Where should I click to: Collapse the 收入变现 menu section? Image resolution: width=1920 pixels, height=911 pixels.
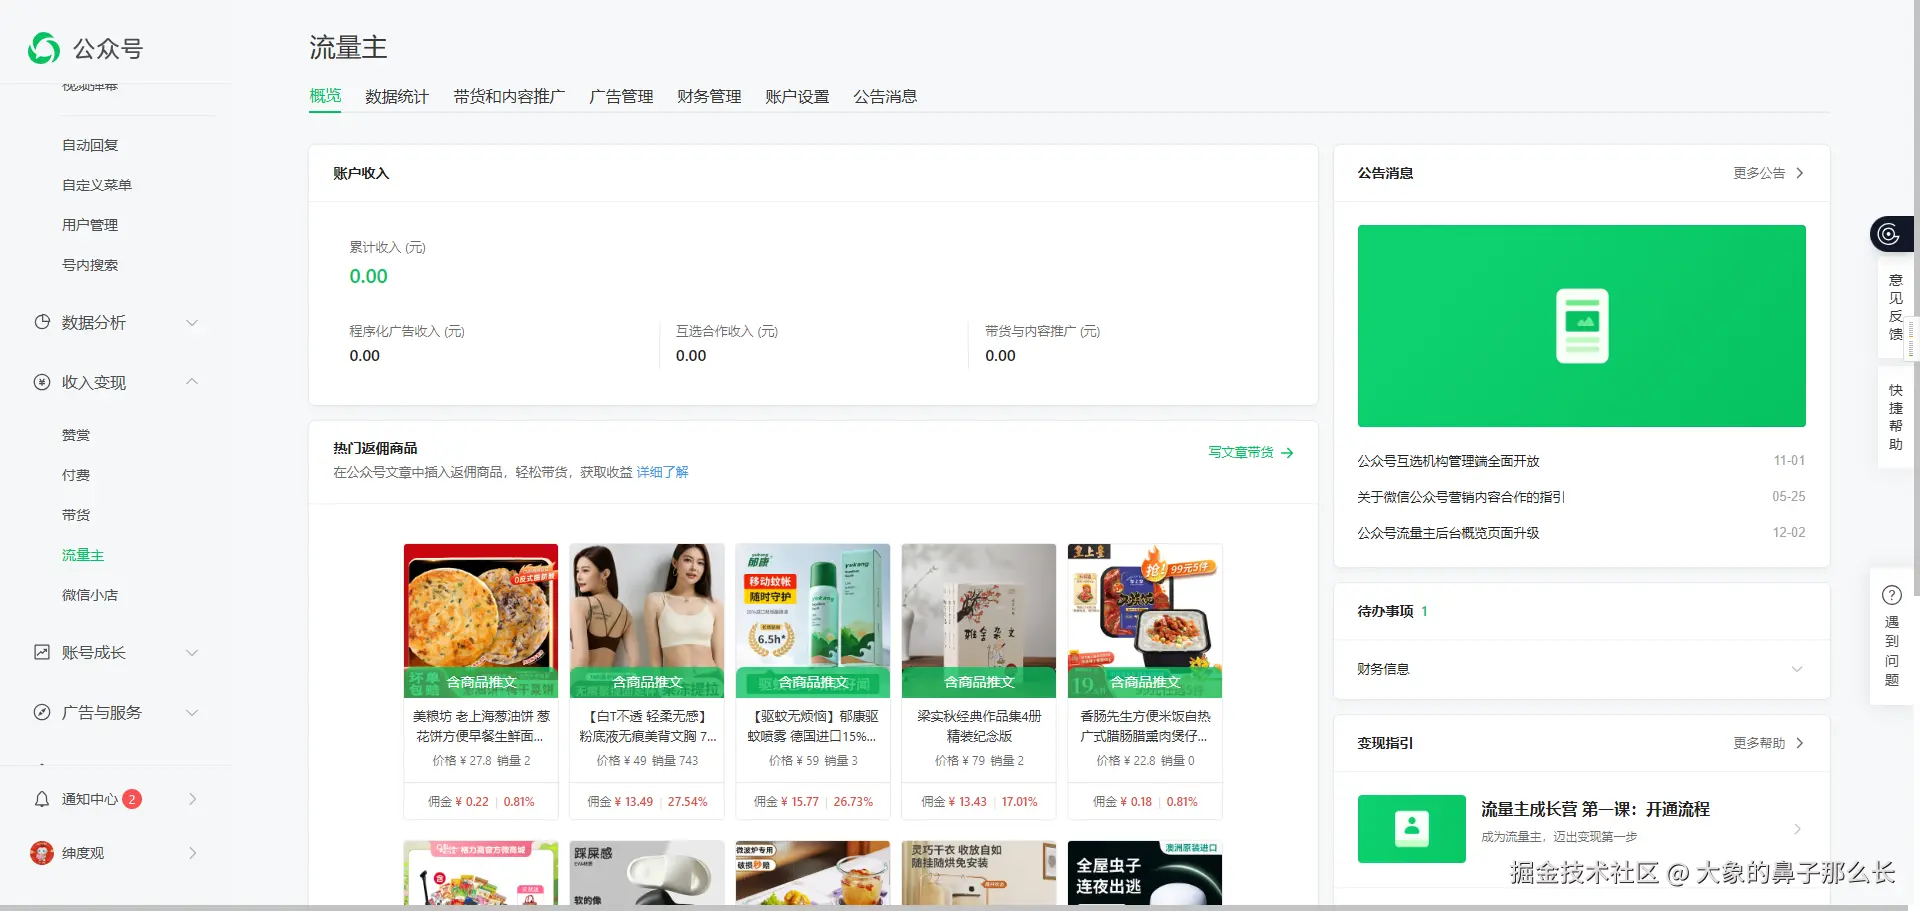pyautogui.click(x=191, y=382)
